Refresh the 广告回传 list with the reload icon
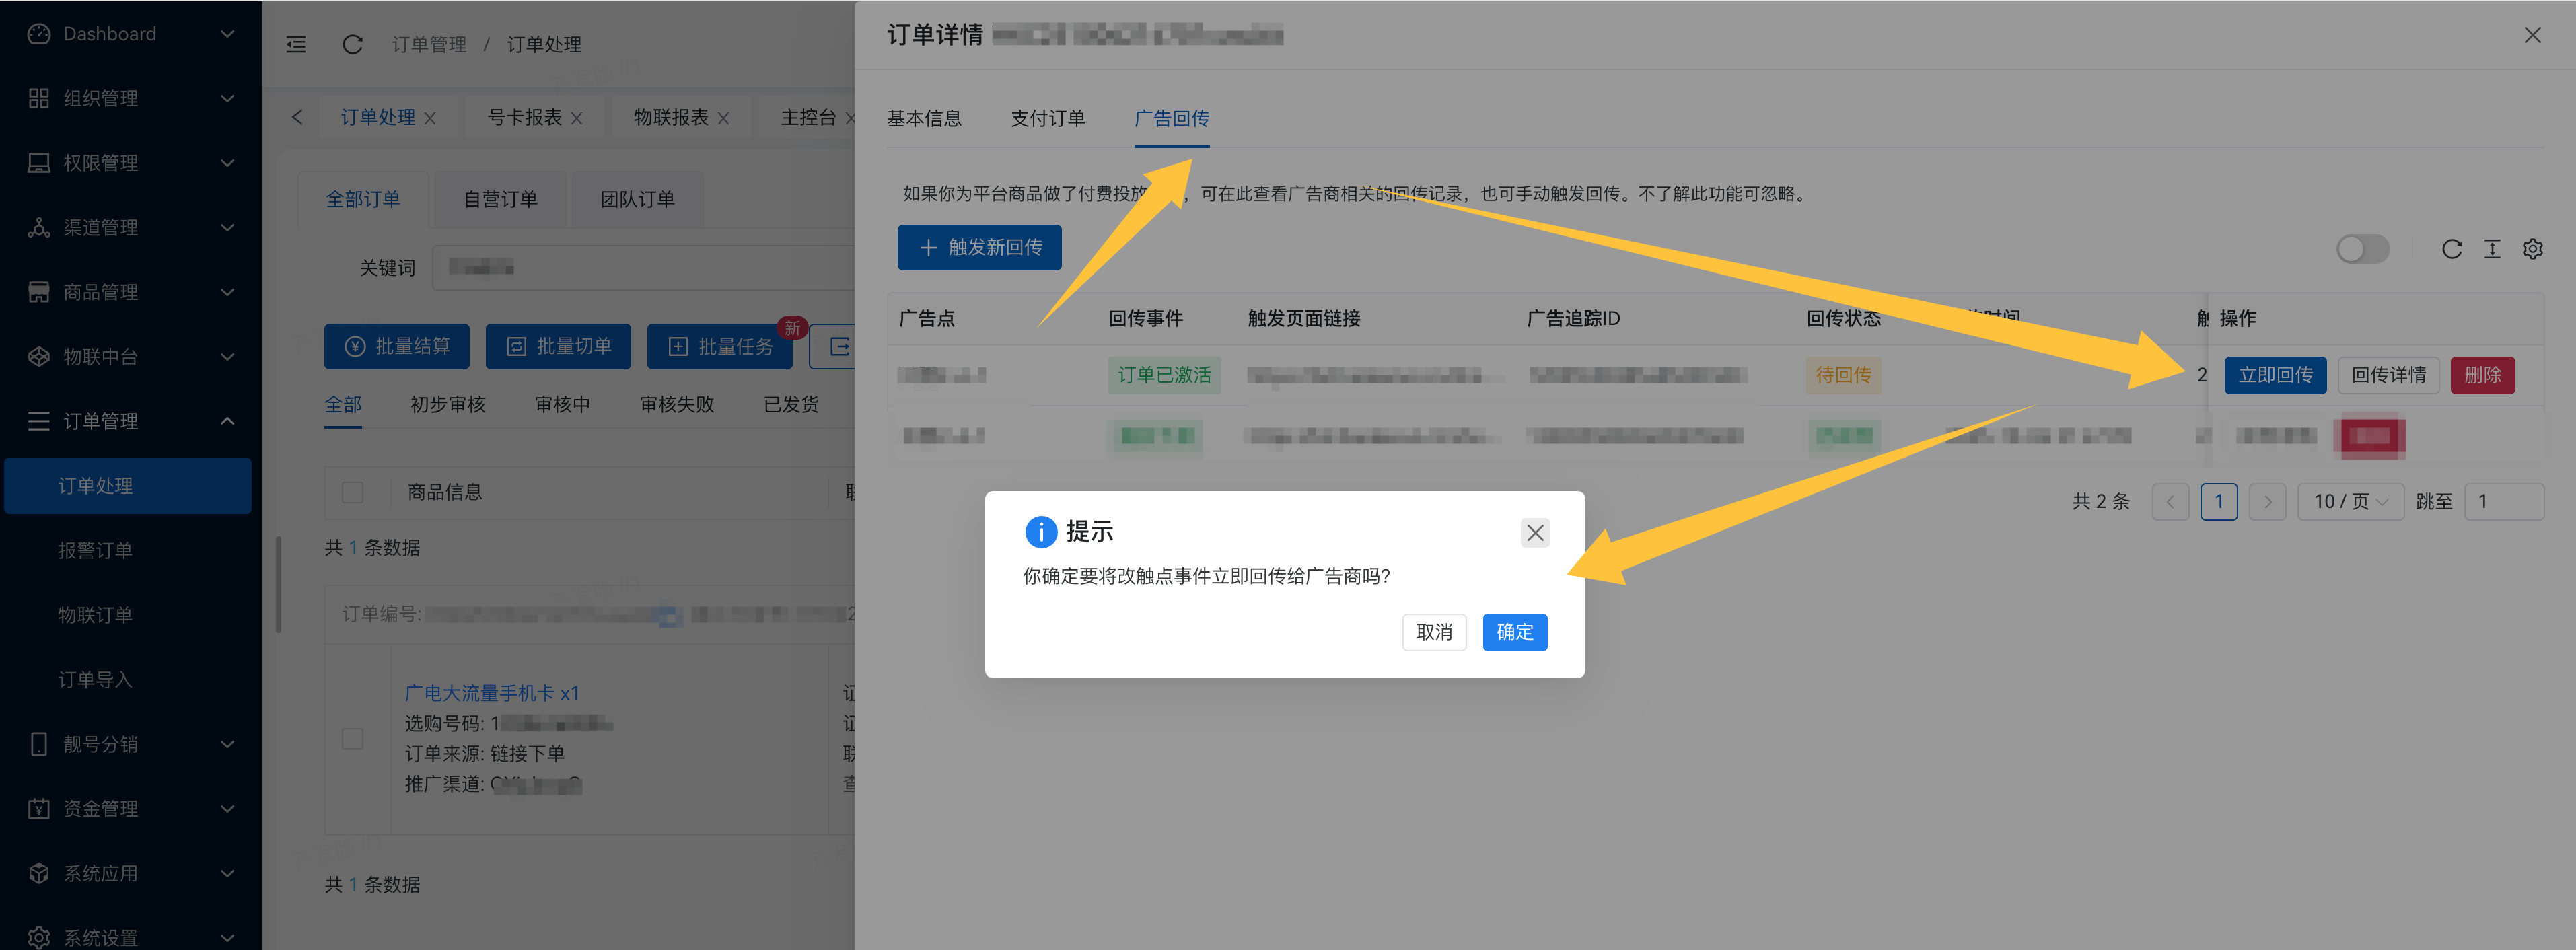Image resolution: width=2576 pixels, height=950 pixels. (2451, 249)
